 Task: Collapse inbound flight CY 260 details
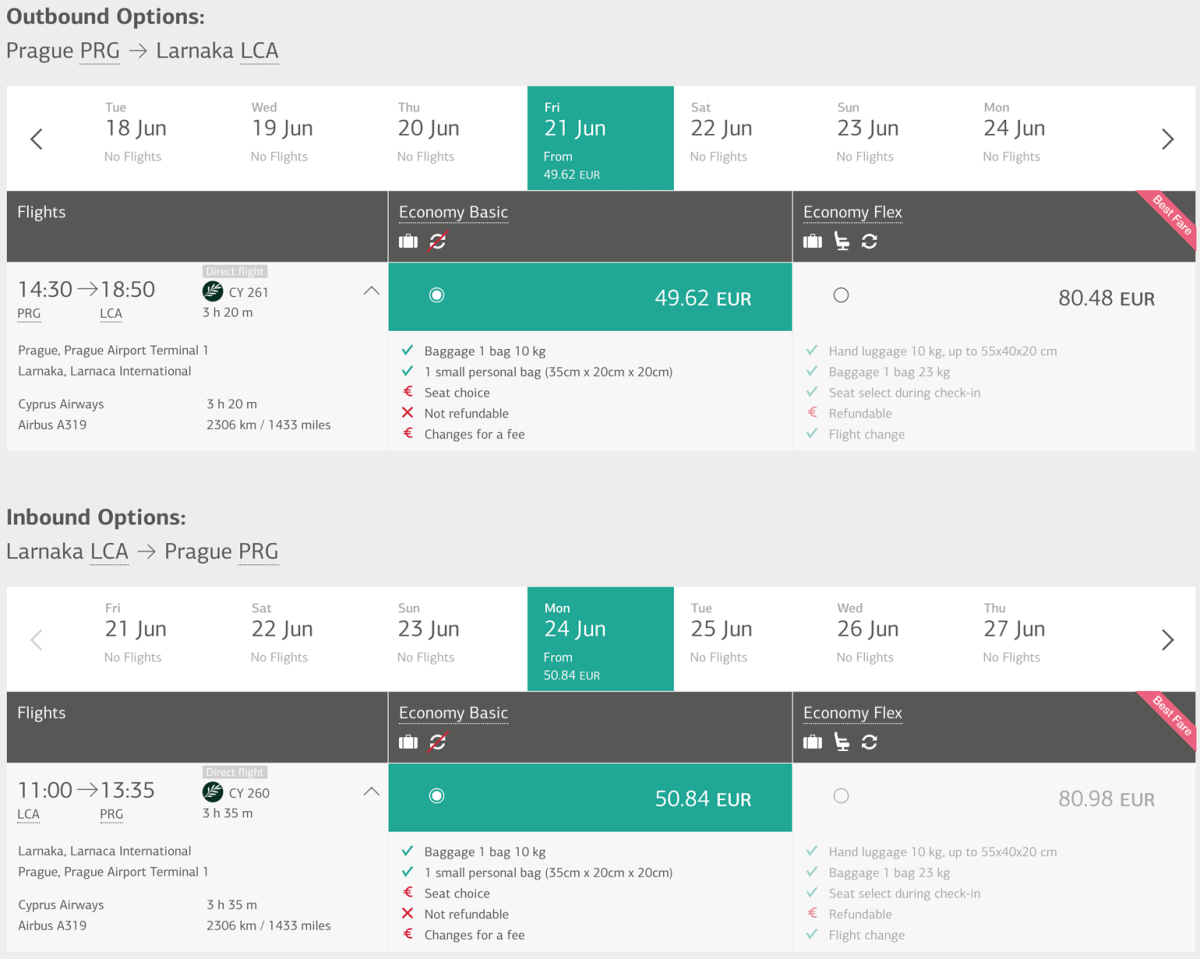tap(371, 792)
